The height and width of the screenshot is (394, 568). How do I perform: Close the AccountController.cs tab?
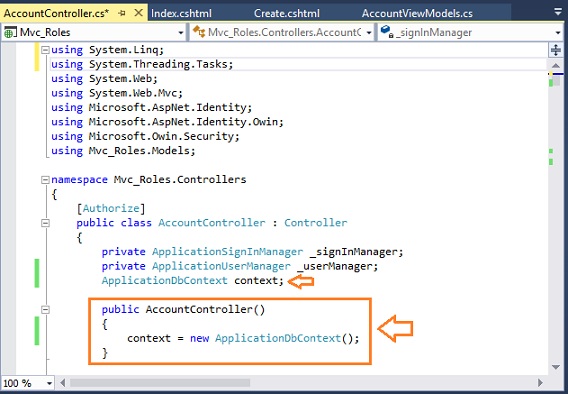click(138, 13)
